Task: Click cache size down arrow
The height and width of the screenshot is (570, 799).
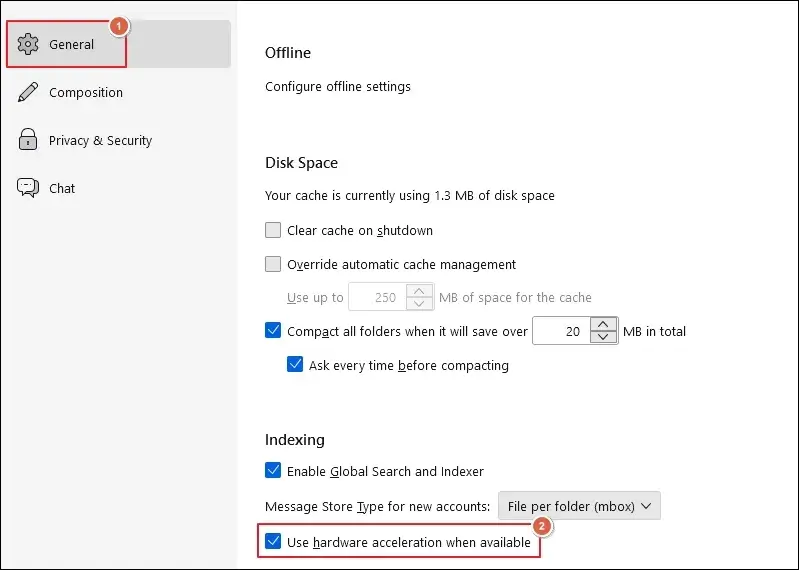Action: pyautogui.click(x=419, y=303)
